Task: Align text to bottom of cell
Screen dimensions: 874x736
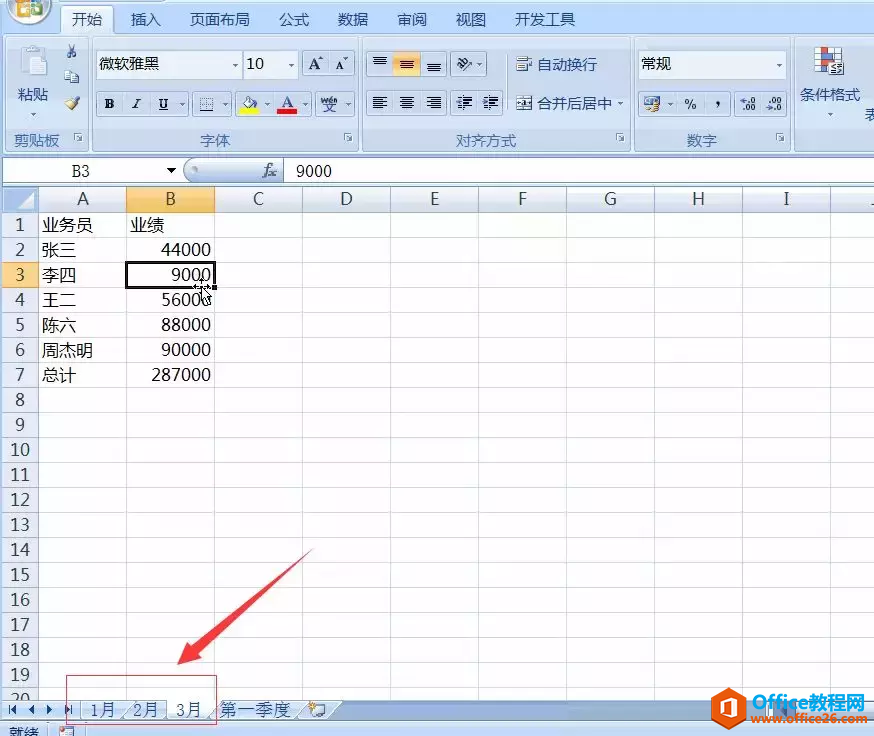Action: (434, 64)
